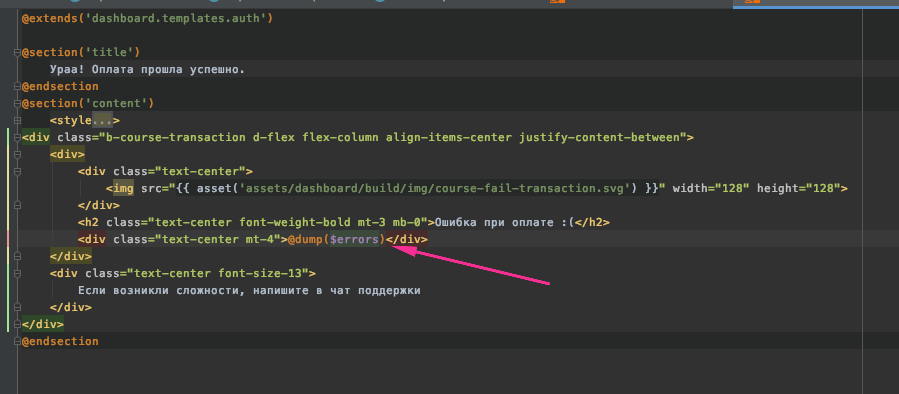Collapse the @section('title') fold marker

coord(17,53)
